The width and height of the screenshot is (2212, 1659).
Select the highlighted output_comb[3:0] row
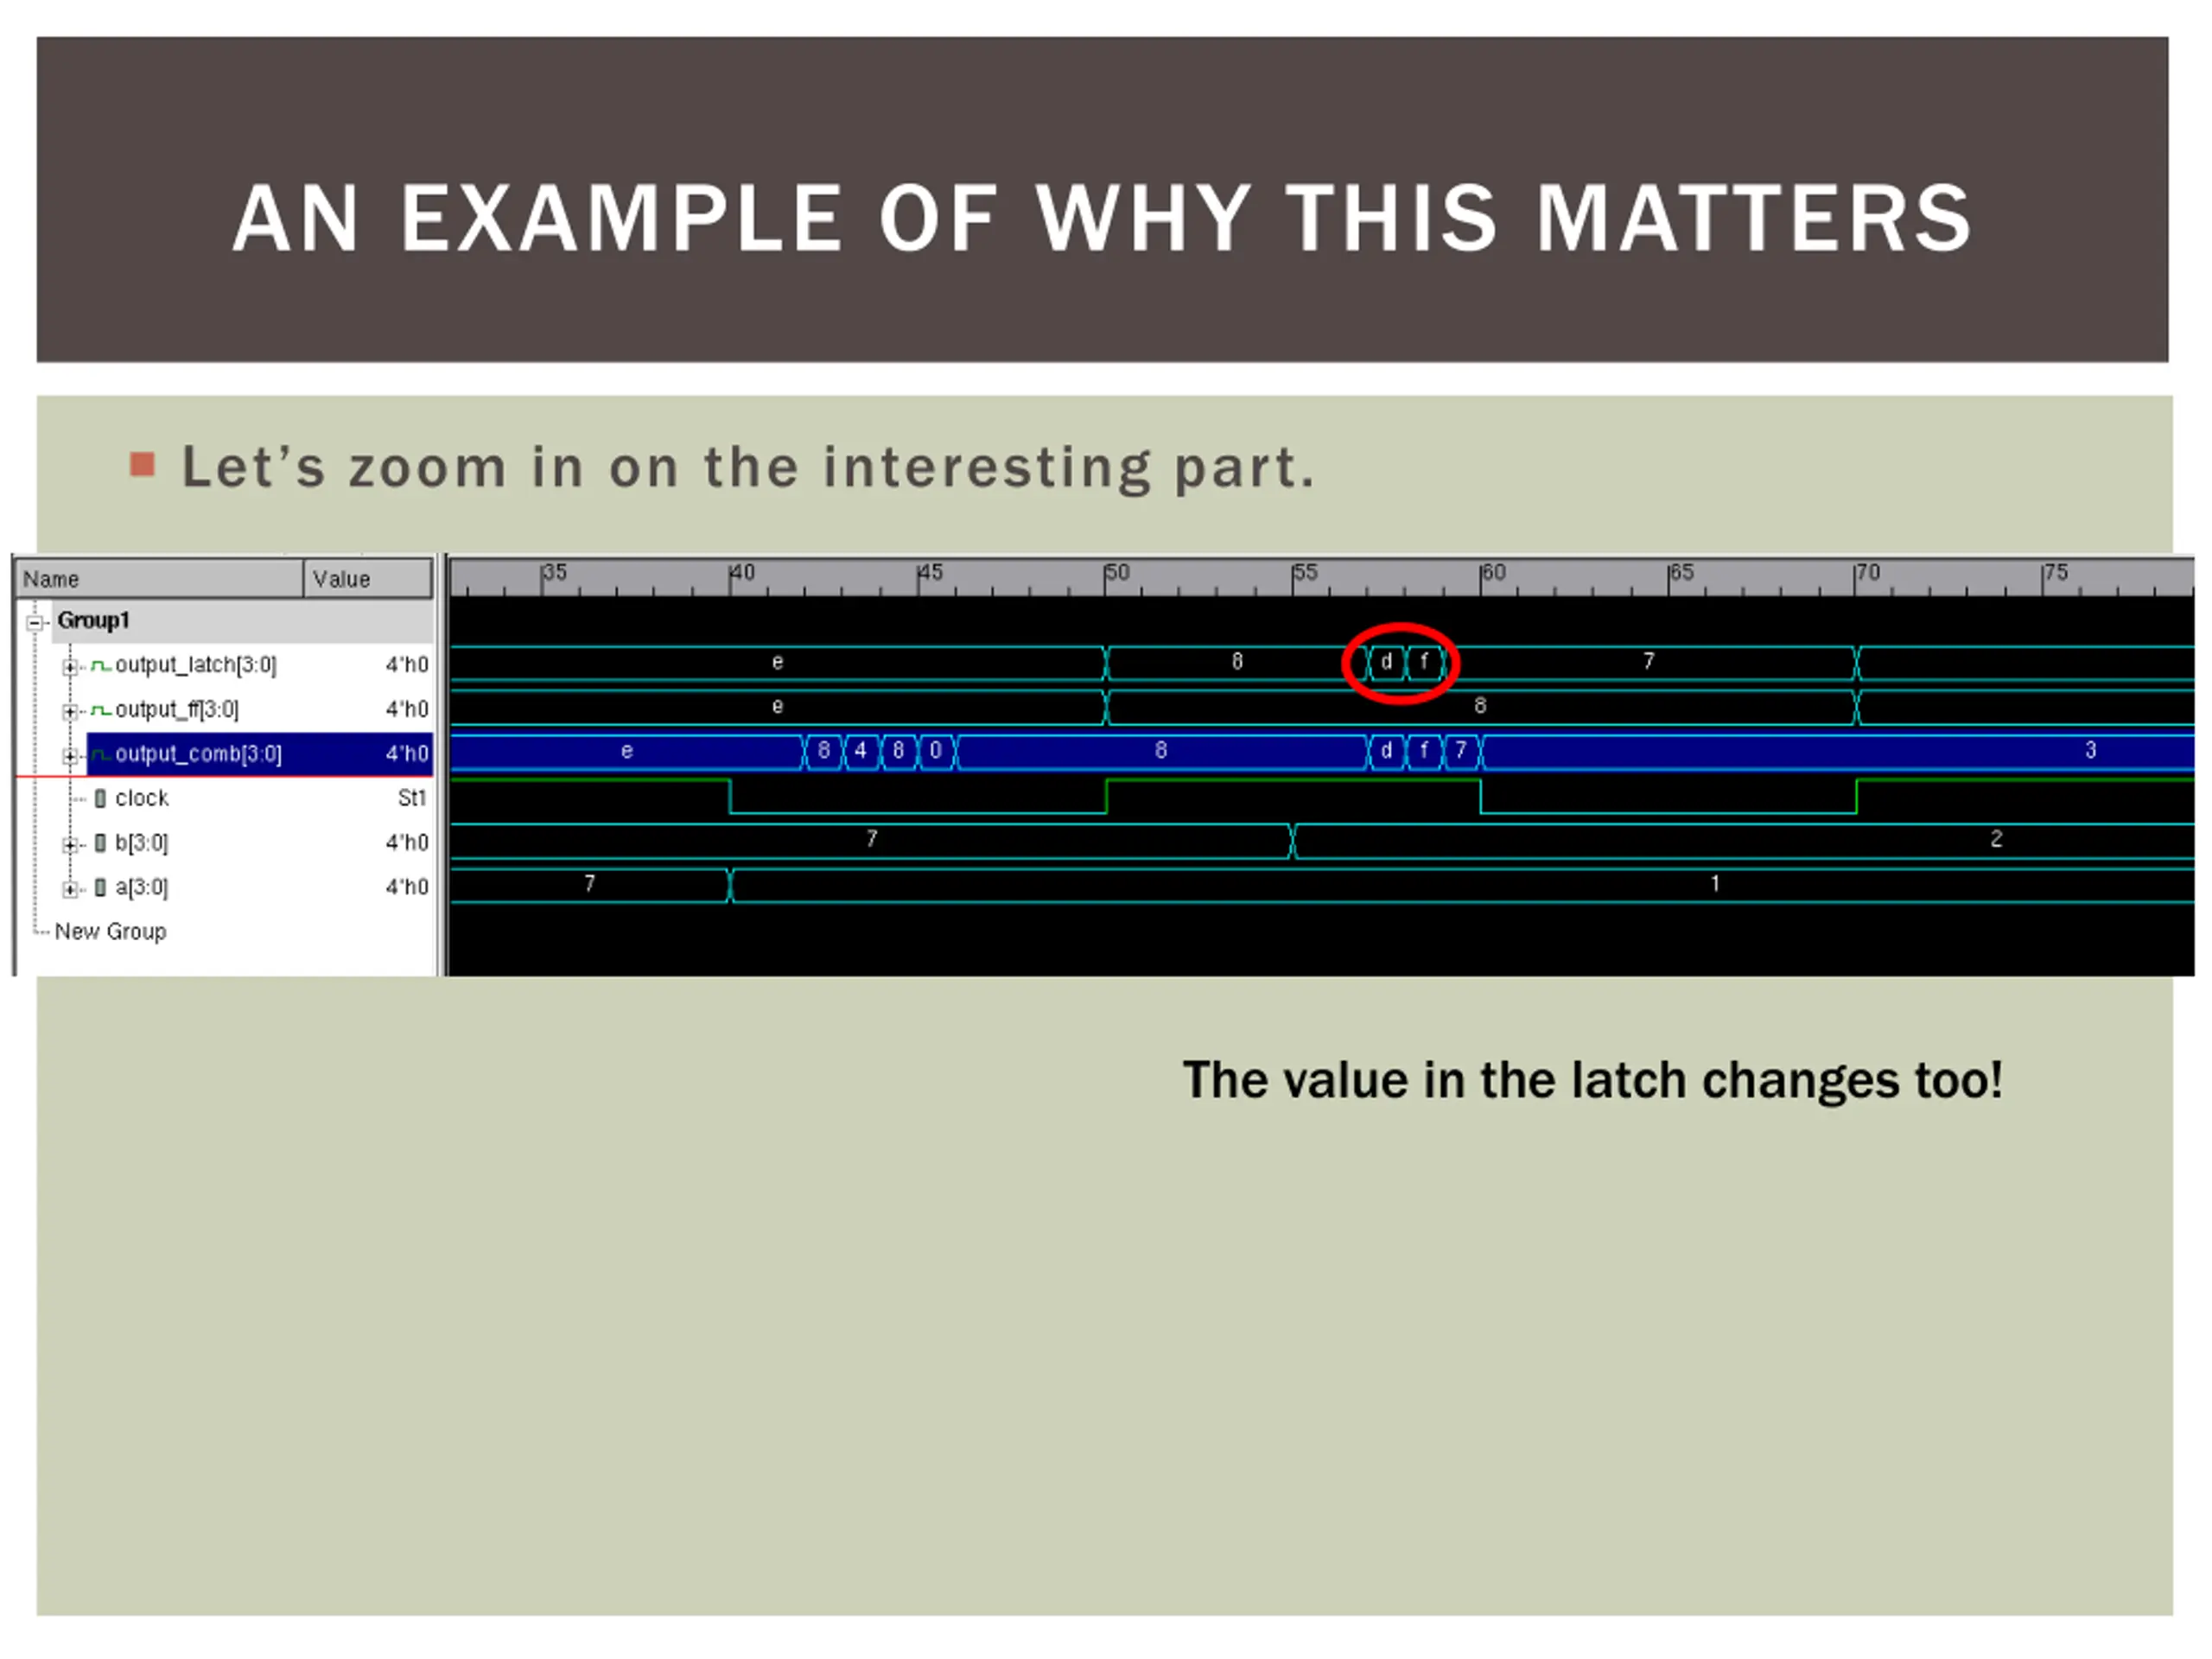(x=260, y=754)
